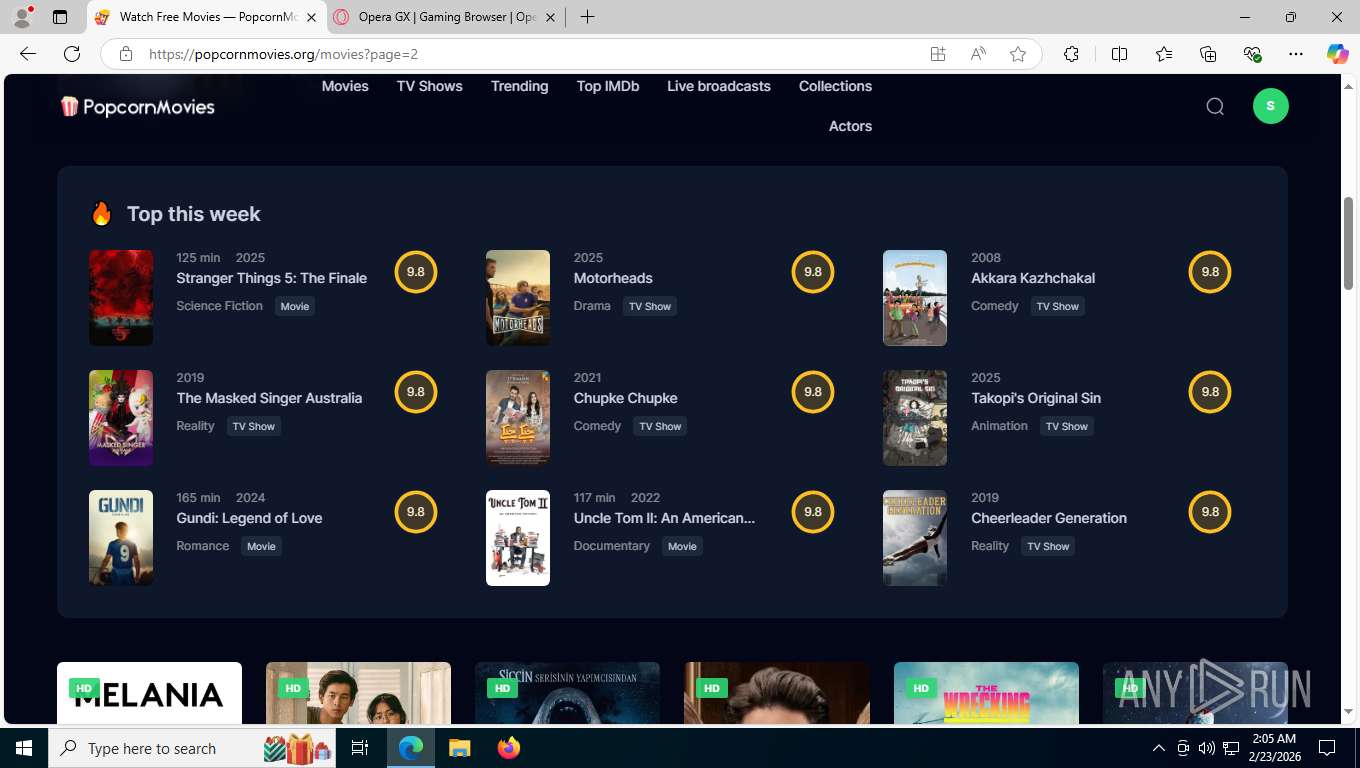Open The Wrecking HD movie card
This screenshot has height=768, width=1360.
point(986,693)
